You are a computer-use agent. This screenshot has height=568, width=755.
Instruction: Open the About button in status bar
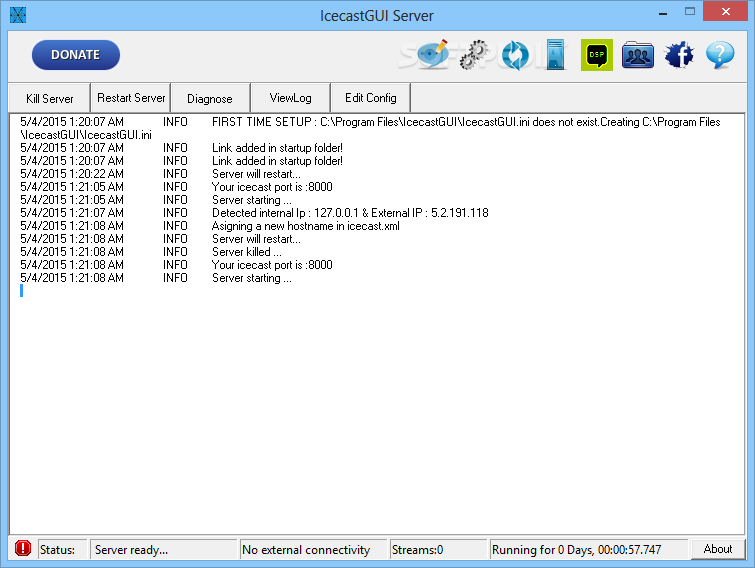(717, 549)
